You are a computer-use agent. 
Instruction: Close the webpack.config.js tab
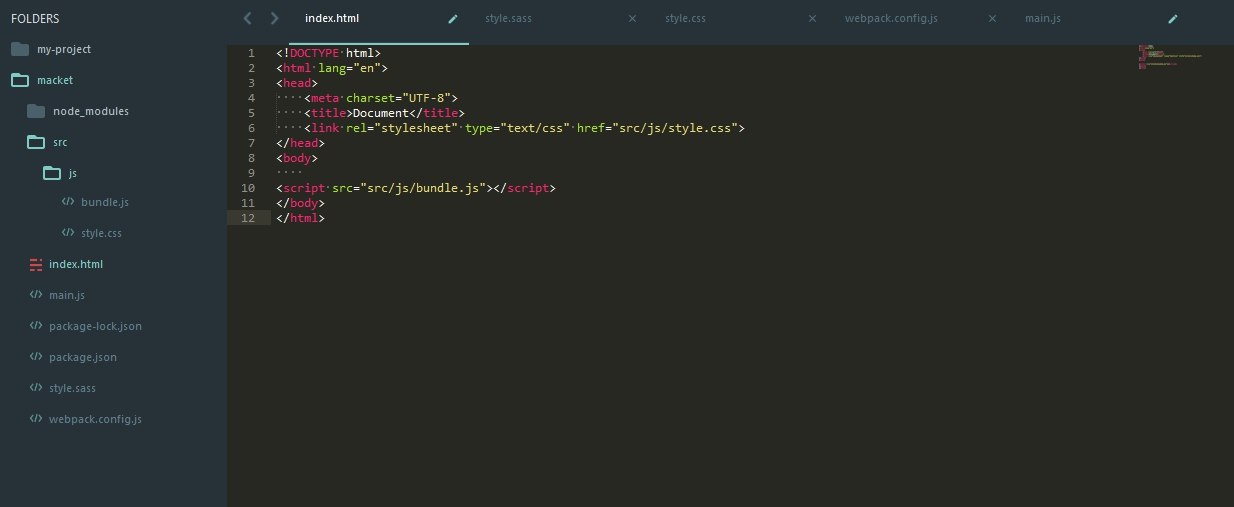[x=992, y=18]
